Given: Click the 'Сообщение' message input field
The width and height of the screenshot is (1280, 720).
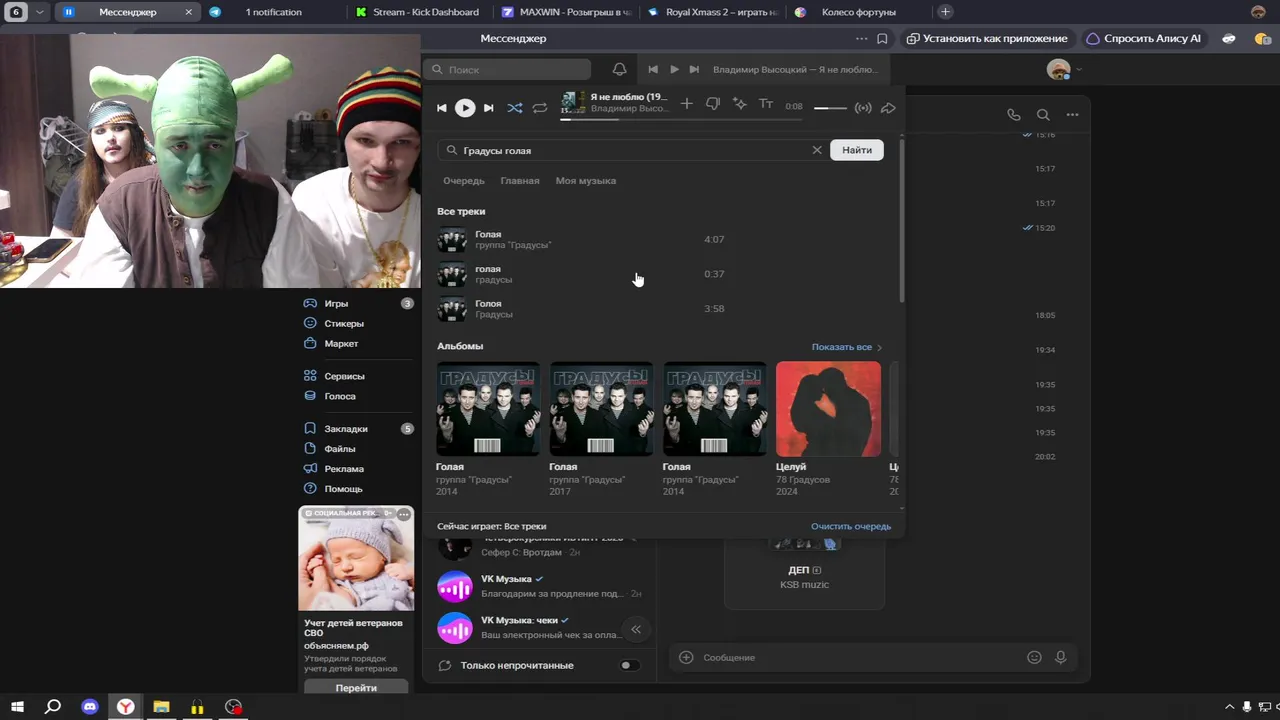Looking at the screenshot, I should click(860, 657).
